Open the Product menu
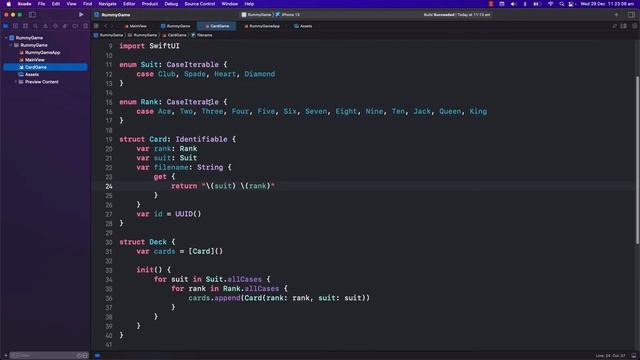This screenshot has width=640, height=360. (x=150, y=4)
